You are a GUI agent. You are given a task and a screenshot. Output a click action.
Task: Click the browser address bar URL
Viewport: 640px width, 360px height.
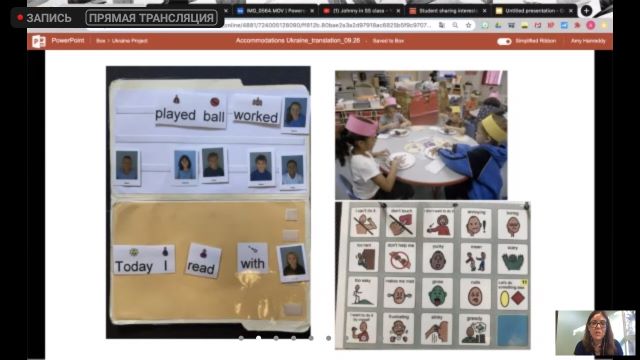pyautogui.click(x=328, y=25)
